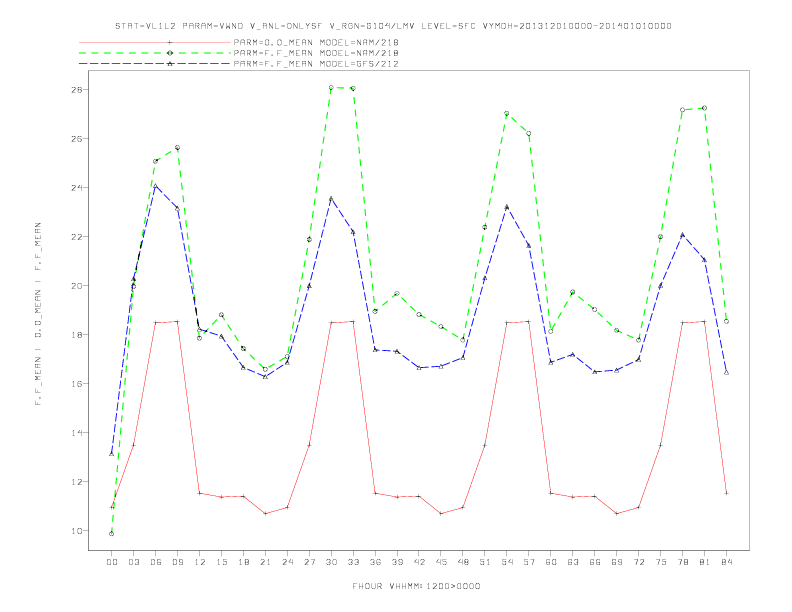The height and width of the screenshot is (612, 792).
Task: Click y-axis tick label 24
Action: [x=77, y=187]
